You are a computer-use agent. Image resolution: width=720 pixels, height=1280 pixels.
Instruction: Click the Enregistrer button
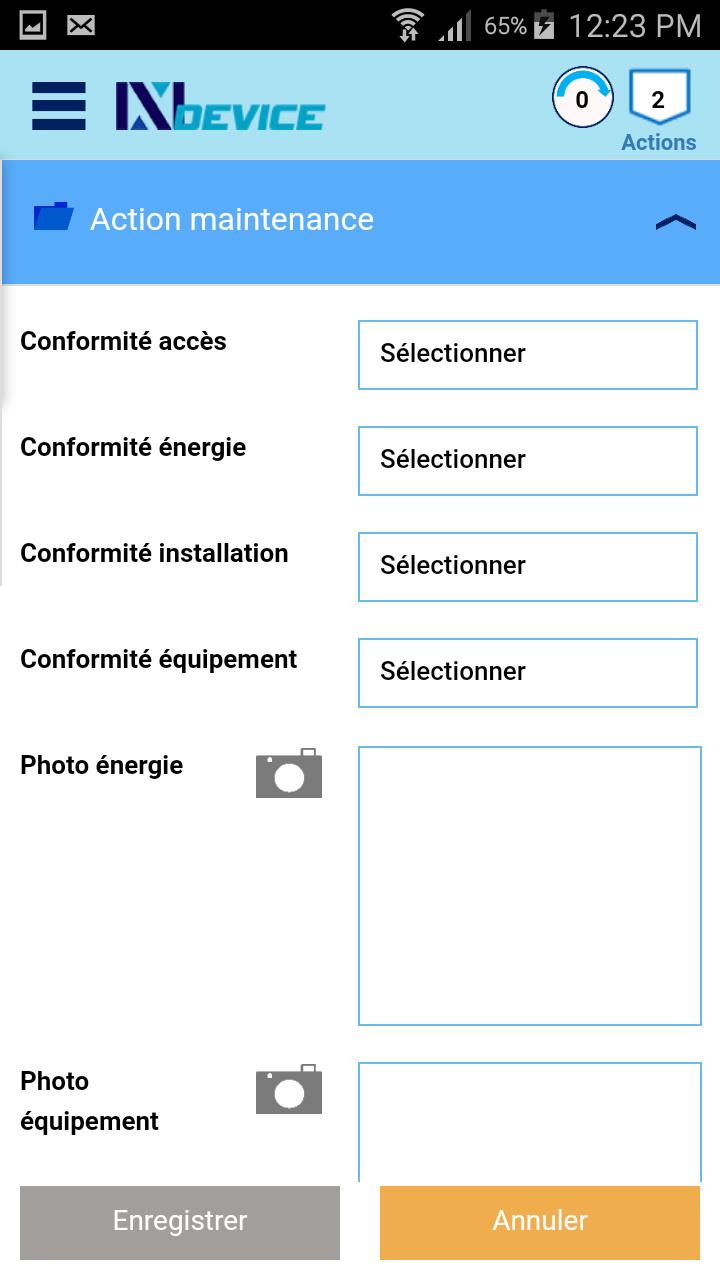click(180, 1222)
